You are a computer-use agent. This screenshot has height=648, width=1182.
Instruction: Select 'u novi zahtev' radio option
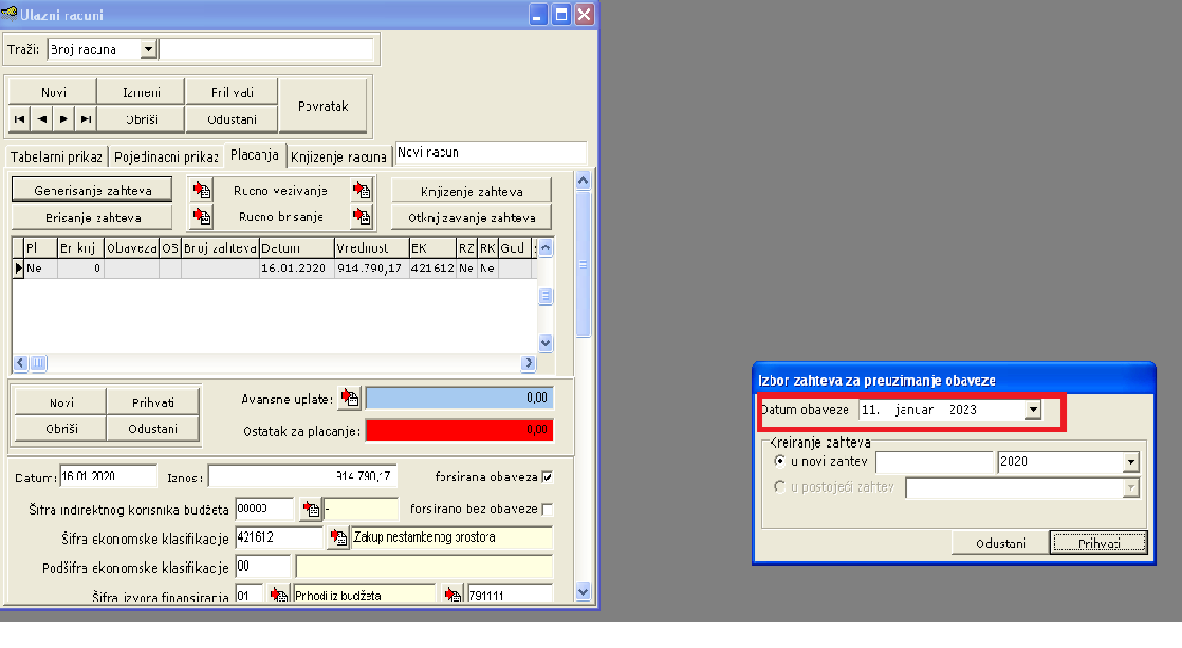781,462
